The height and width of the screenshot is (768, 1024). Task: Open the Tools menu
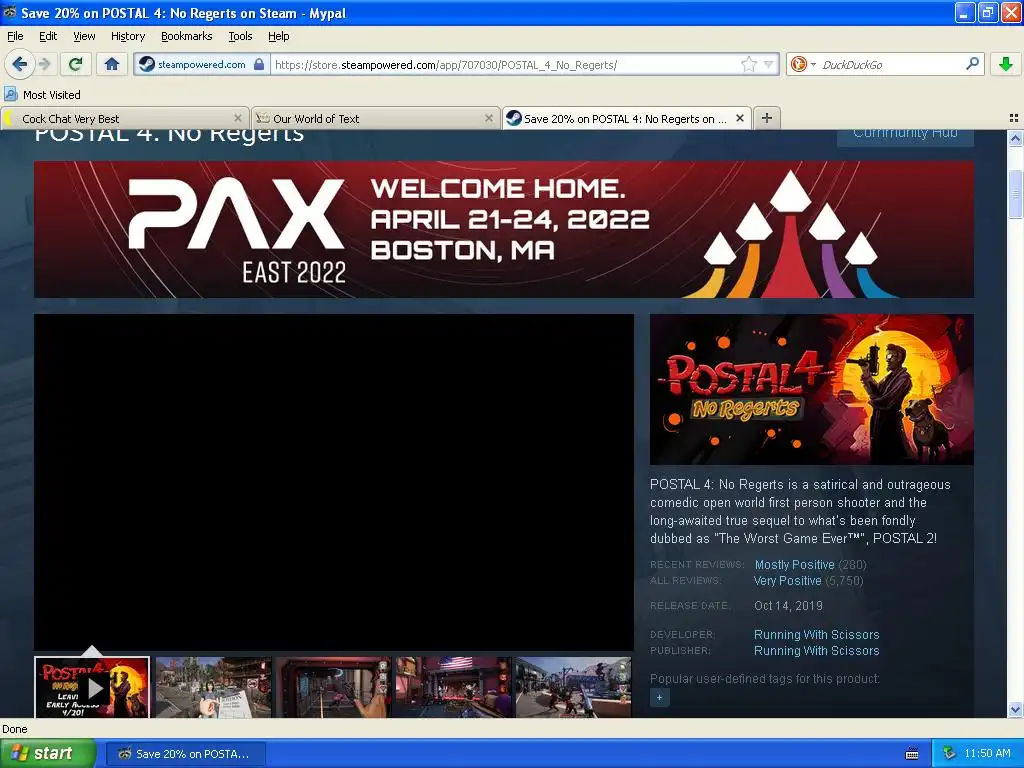point(240,36)
